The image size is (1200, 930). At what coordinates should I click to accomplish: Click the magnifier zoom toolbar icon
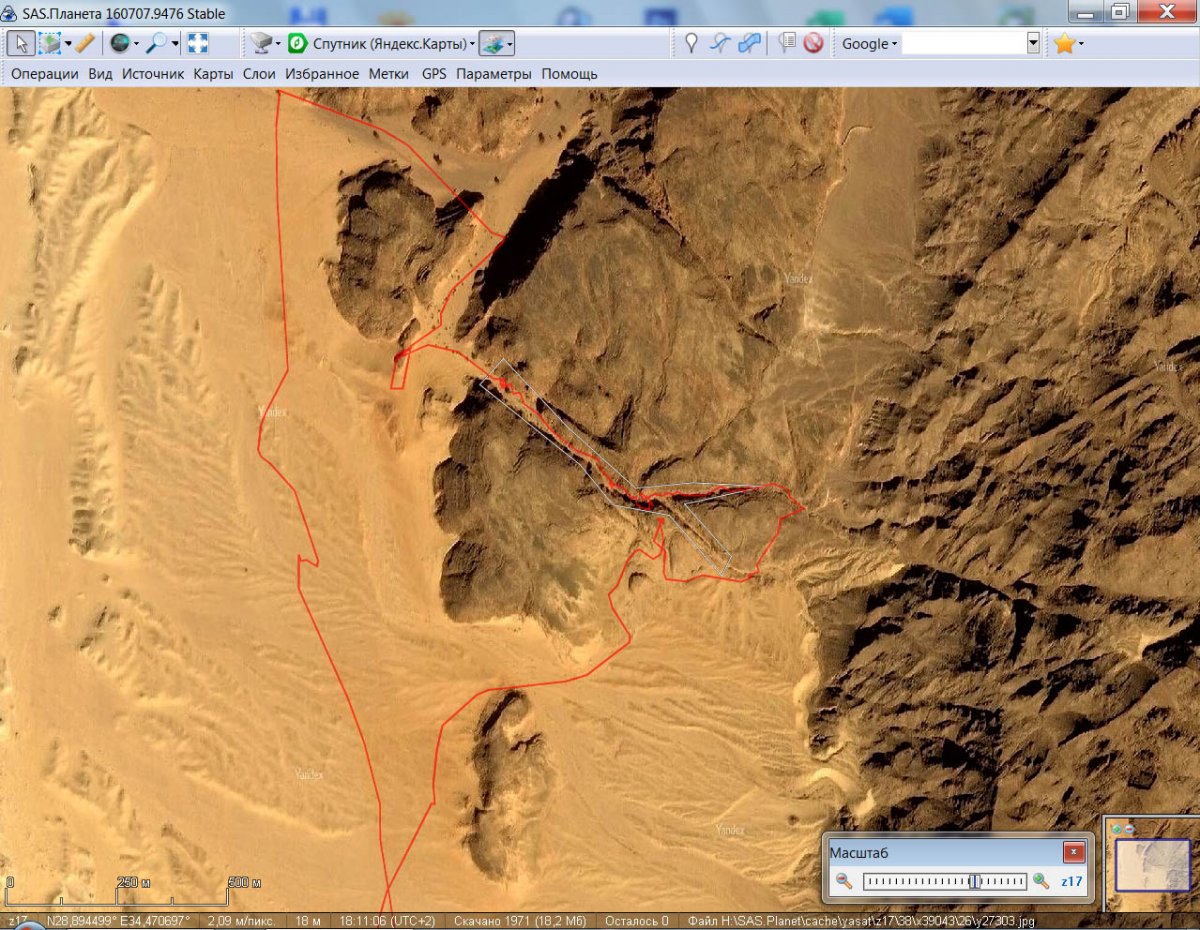157,43
